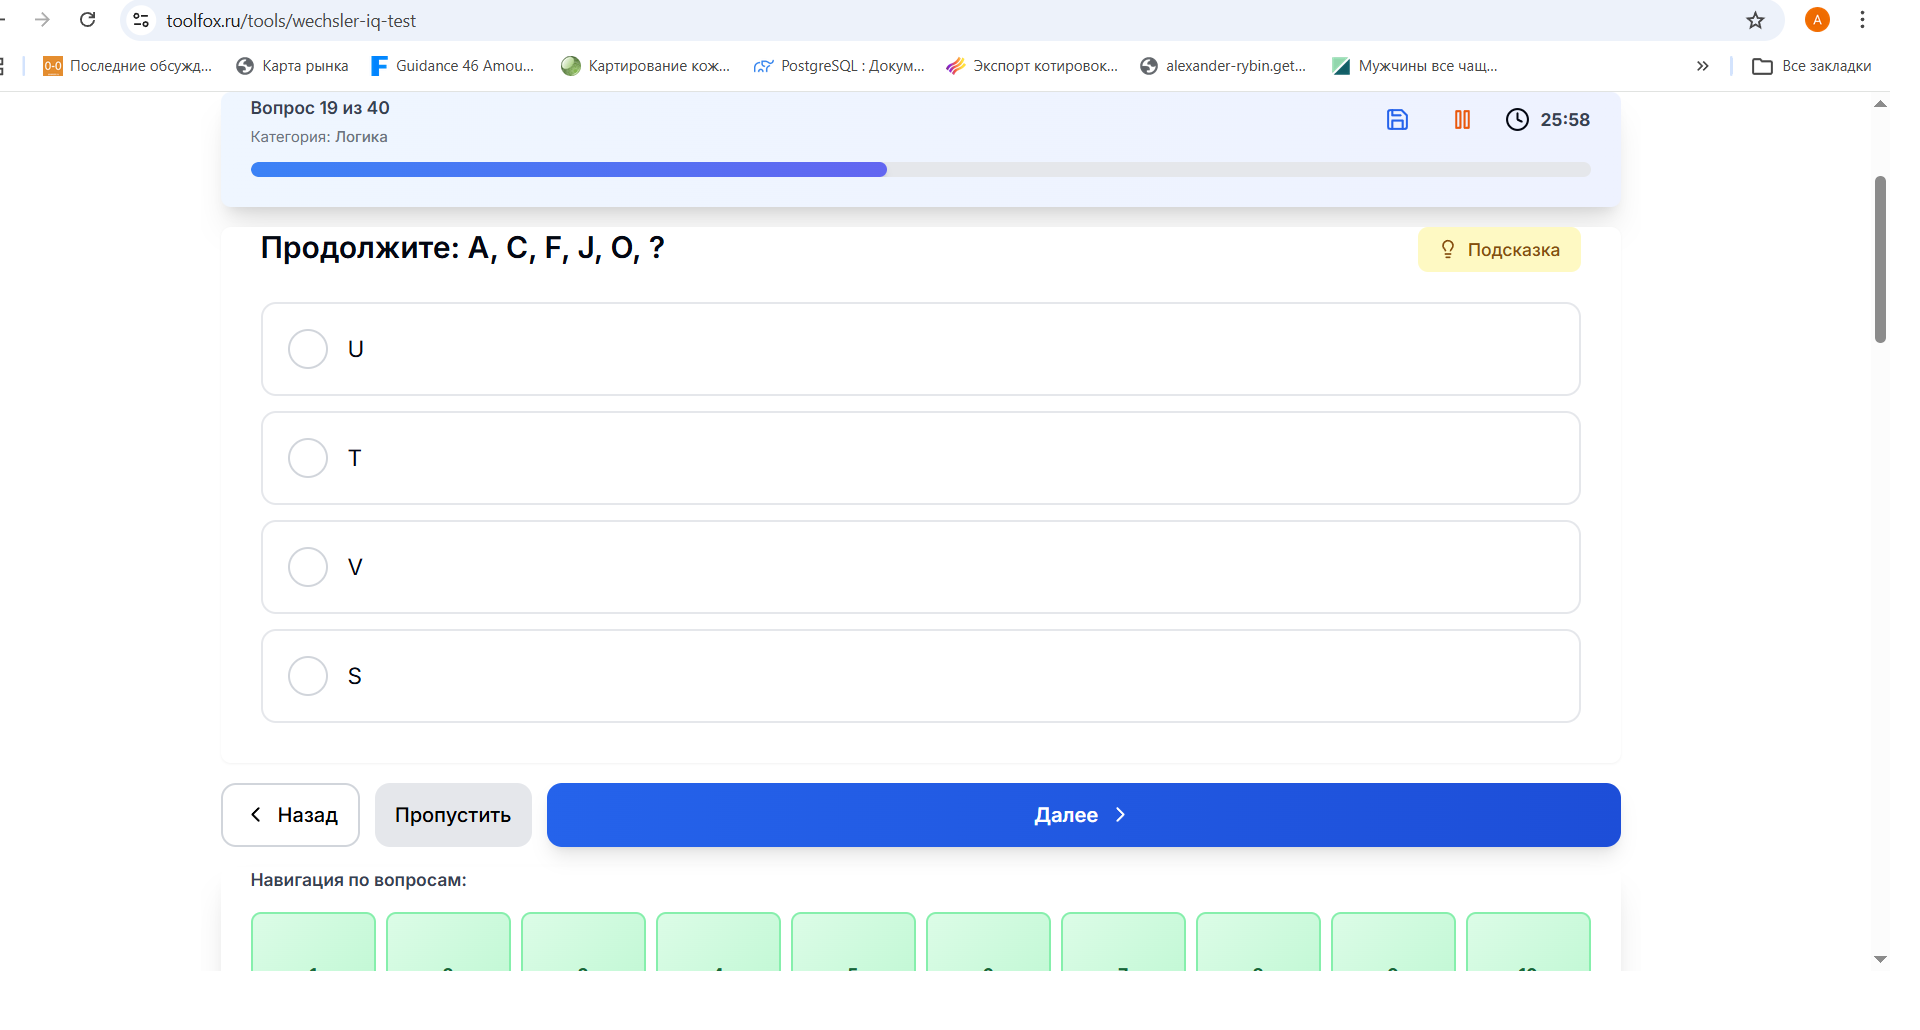This screenshot has height=1030, width=1920.
Task: Click the clock timer icon
Action: tap(1517, 120)
